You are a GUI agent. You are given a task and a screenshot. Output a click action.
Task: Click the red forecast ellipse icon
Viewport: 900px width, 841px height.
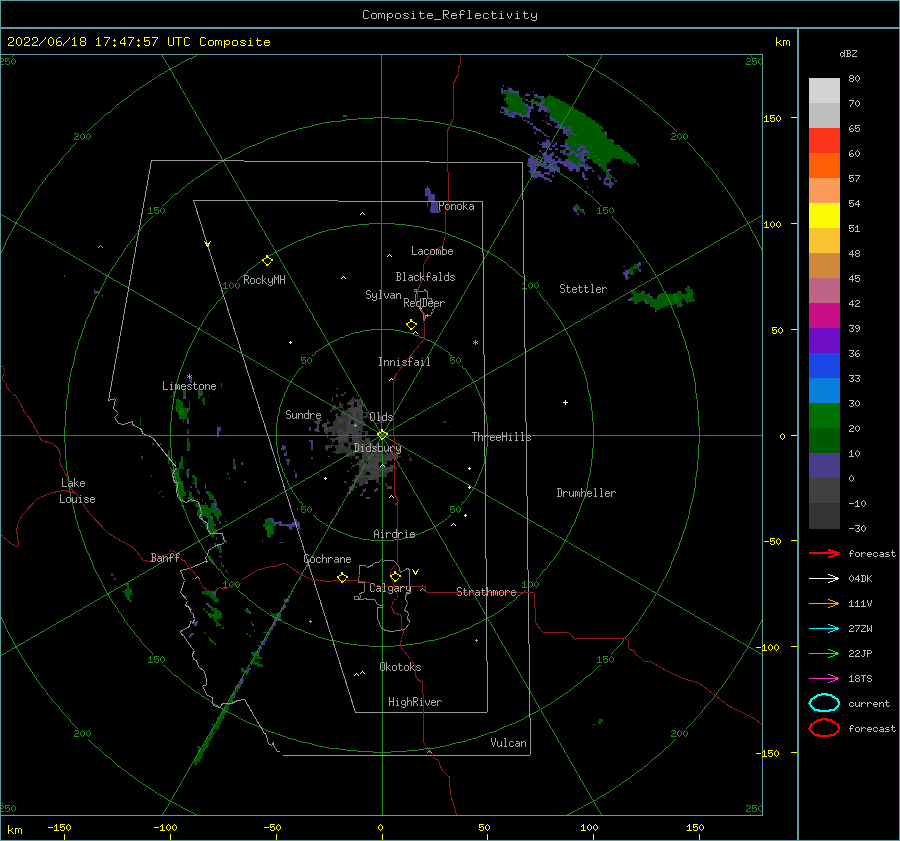coord(824,728)
